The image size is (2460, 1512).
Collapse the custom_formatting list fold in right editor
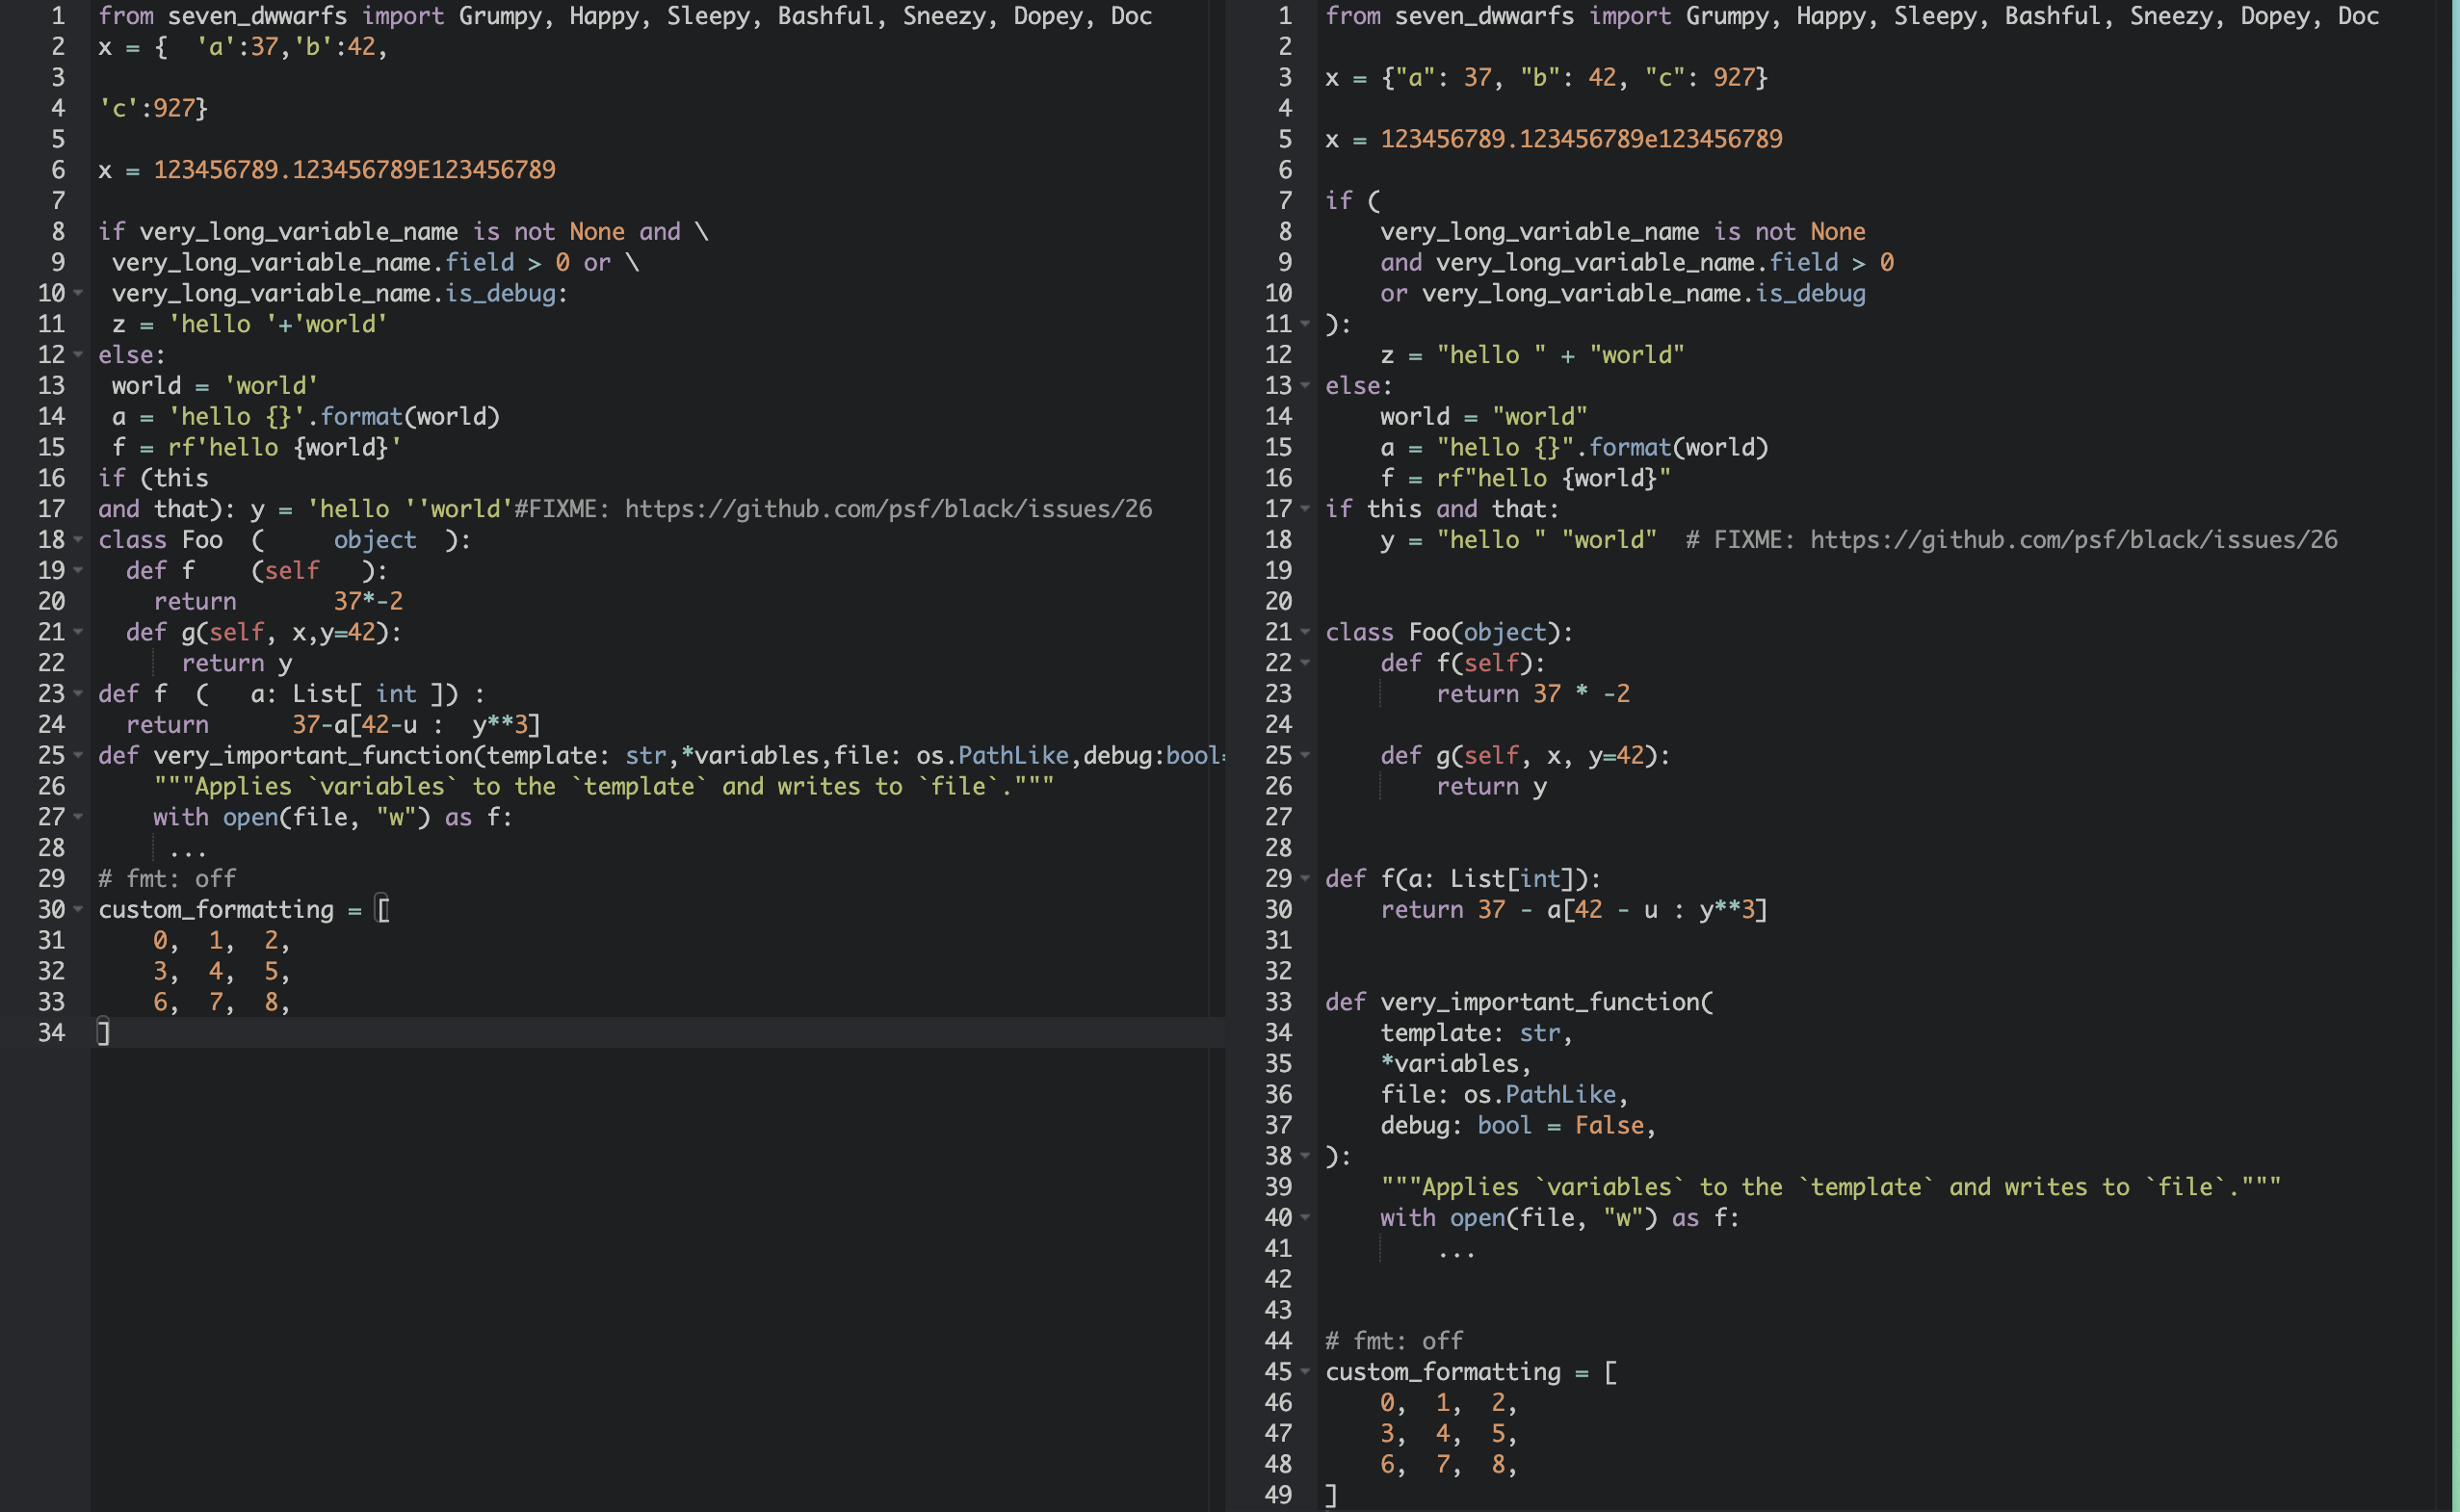click(x=1307, y=1372)
